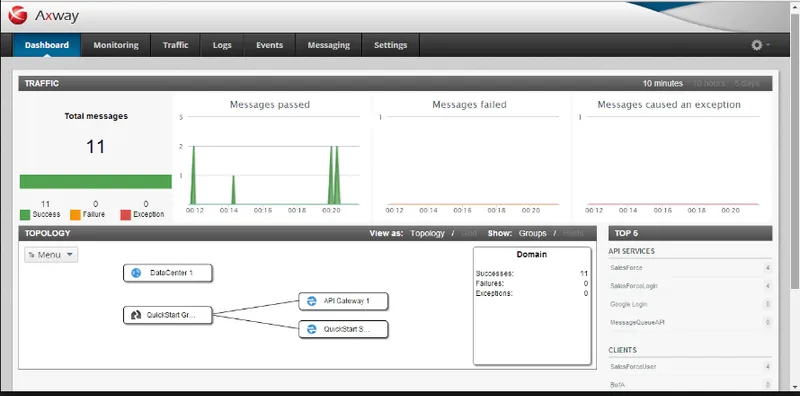Viewport: 800px width, 396px height.
Task: Show Hosts in topology
Action: (x=573, y=233)
